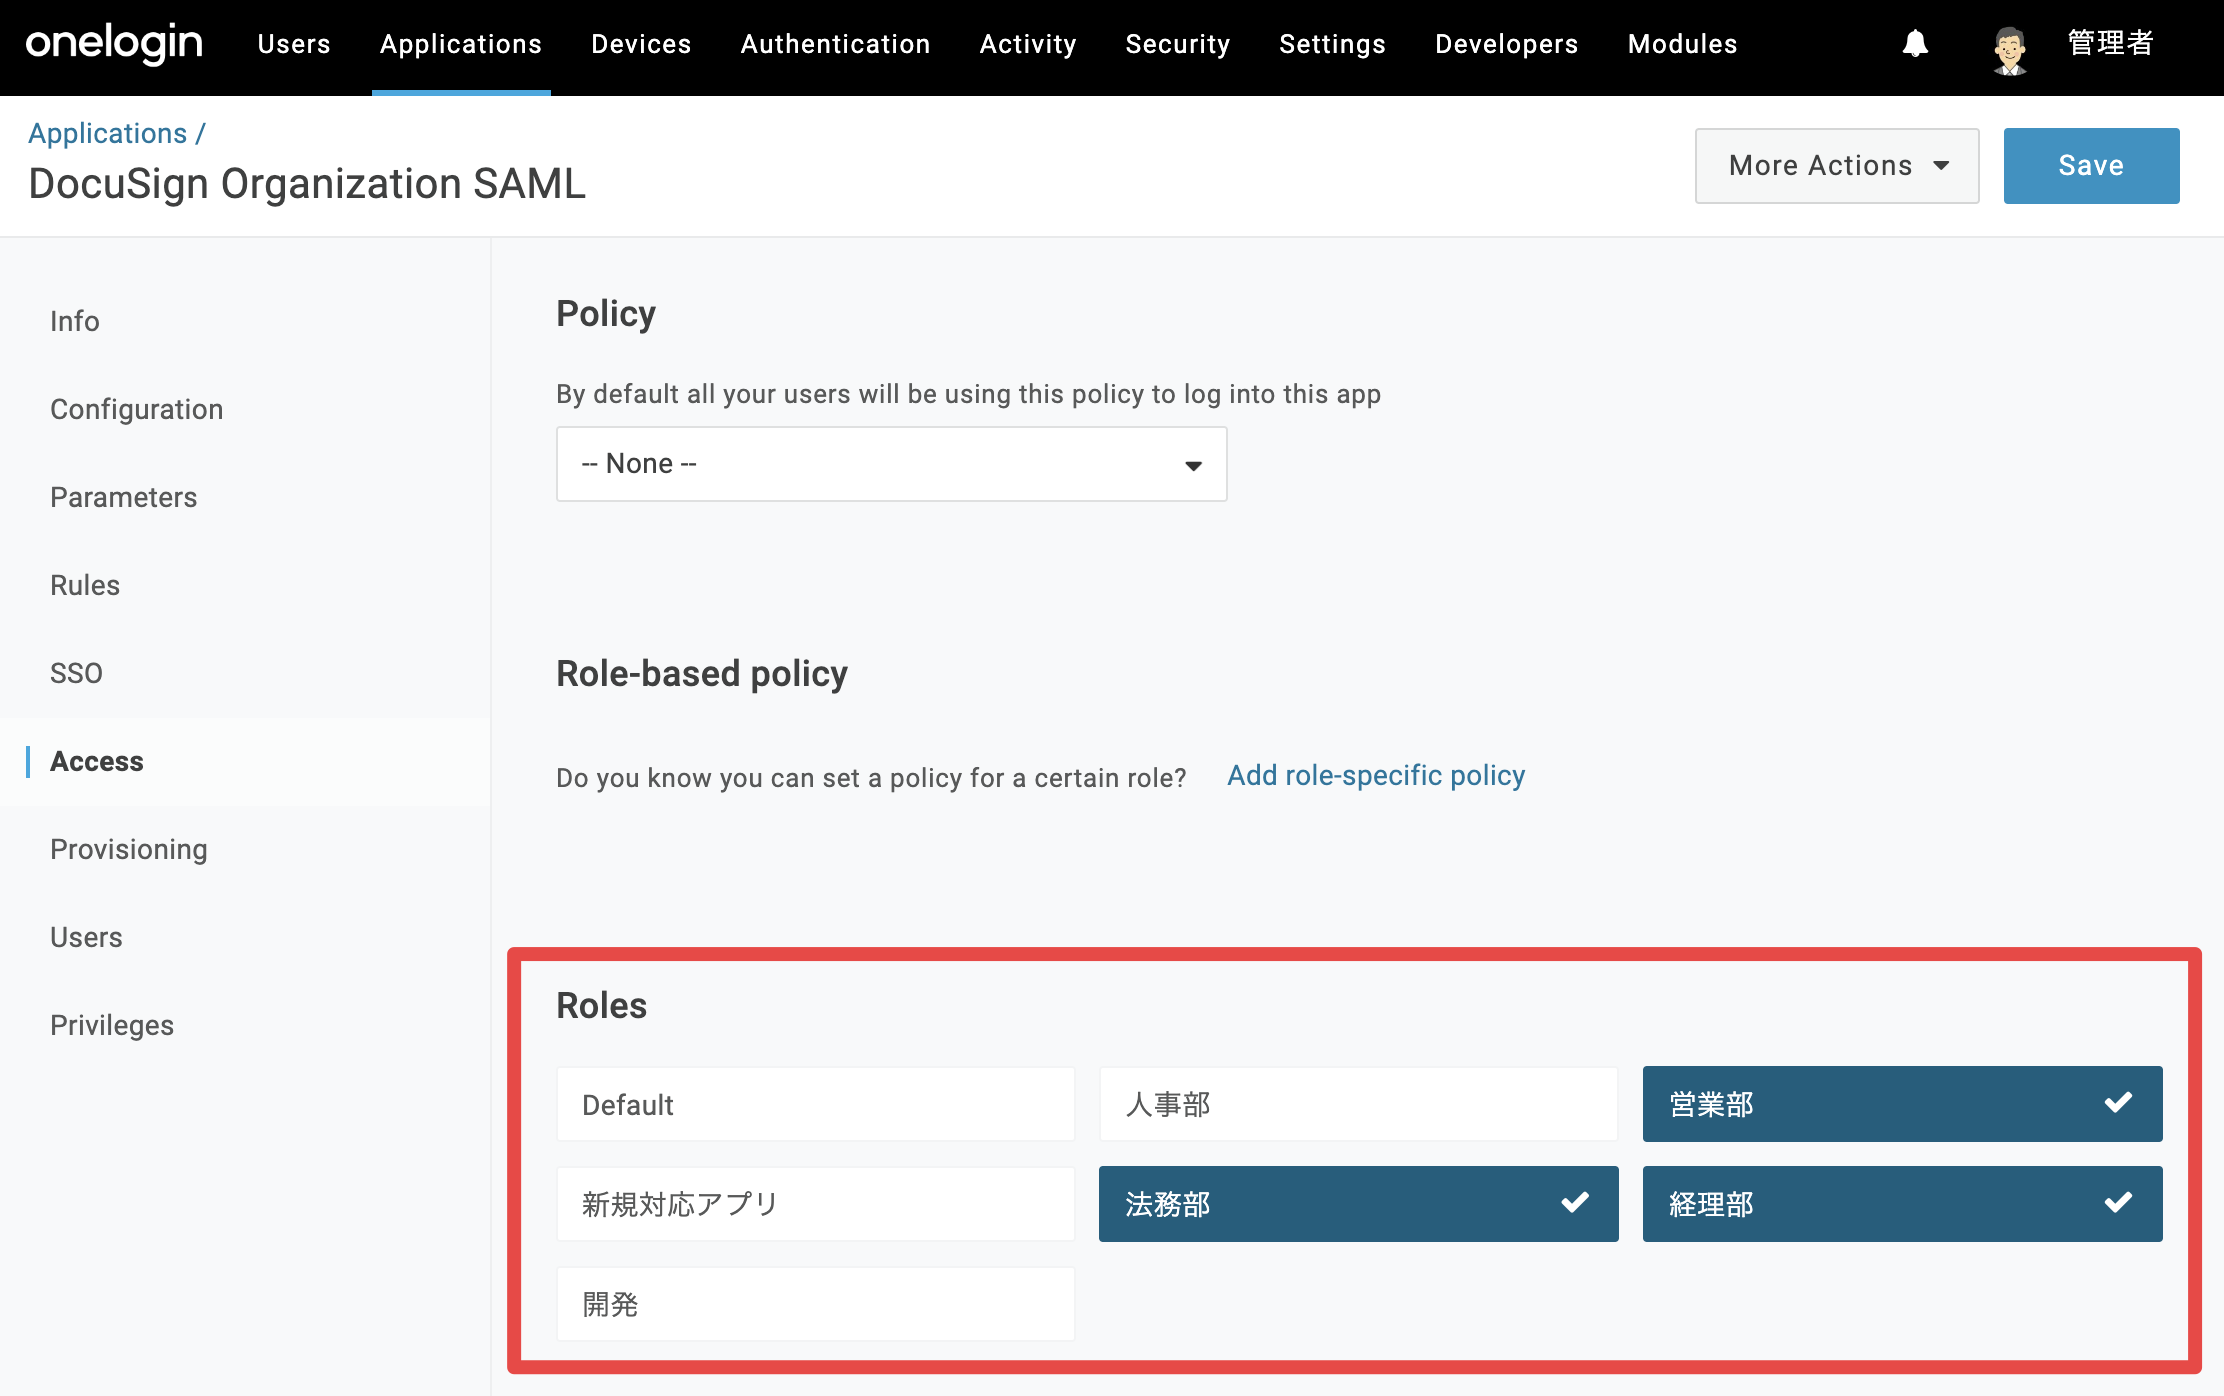Deselect the 経理部 role
The height and width of the screenshot is (1396, 2224).
(1902, 1204)
